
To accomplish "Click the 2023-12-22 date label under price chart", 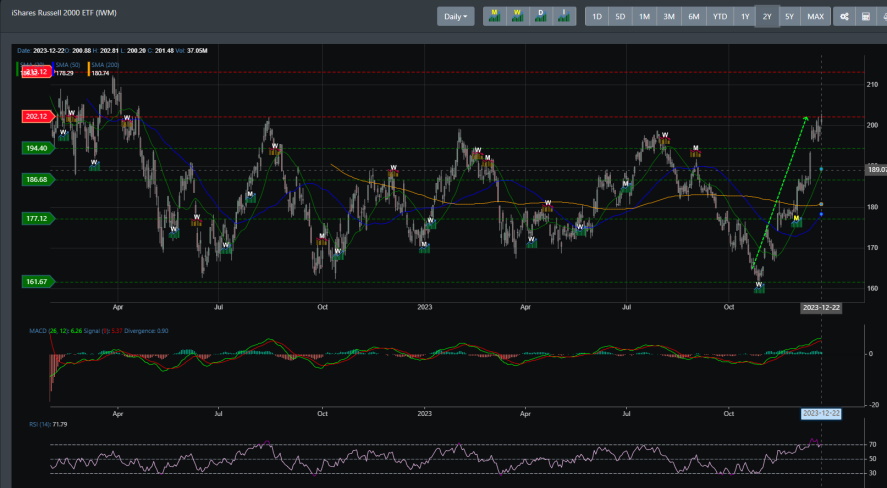I will [821, 308].
